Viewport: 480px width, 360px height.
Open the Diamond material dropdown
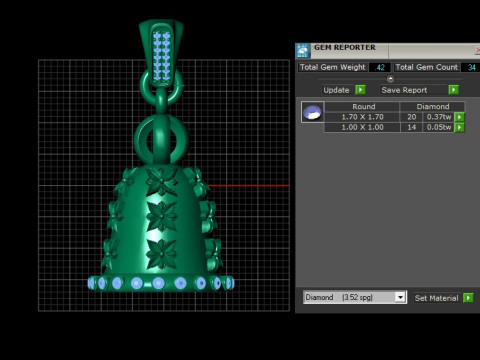400,297
